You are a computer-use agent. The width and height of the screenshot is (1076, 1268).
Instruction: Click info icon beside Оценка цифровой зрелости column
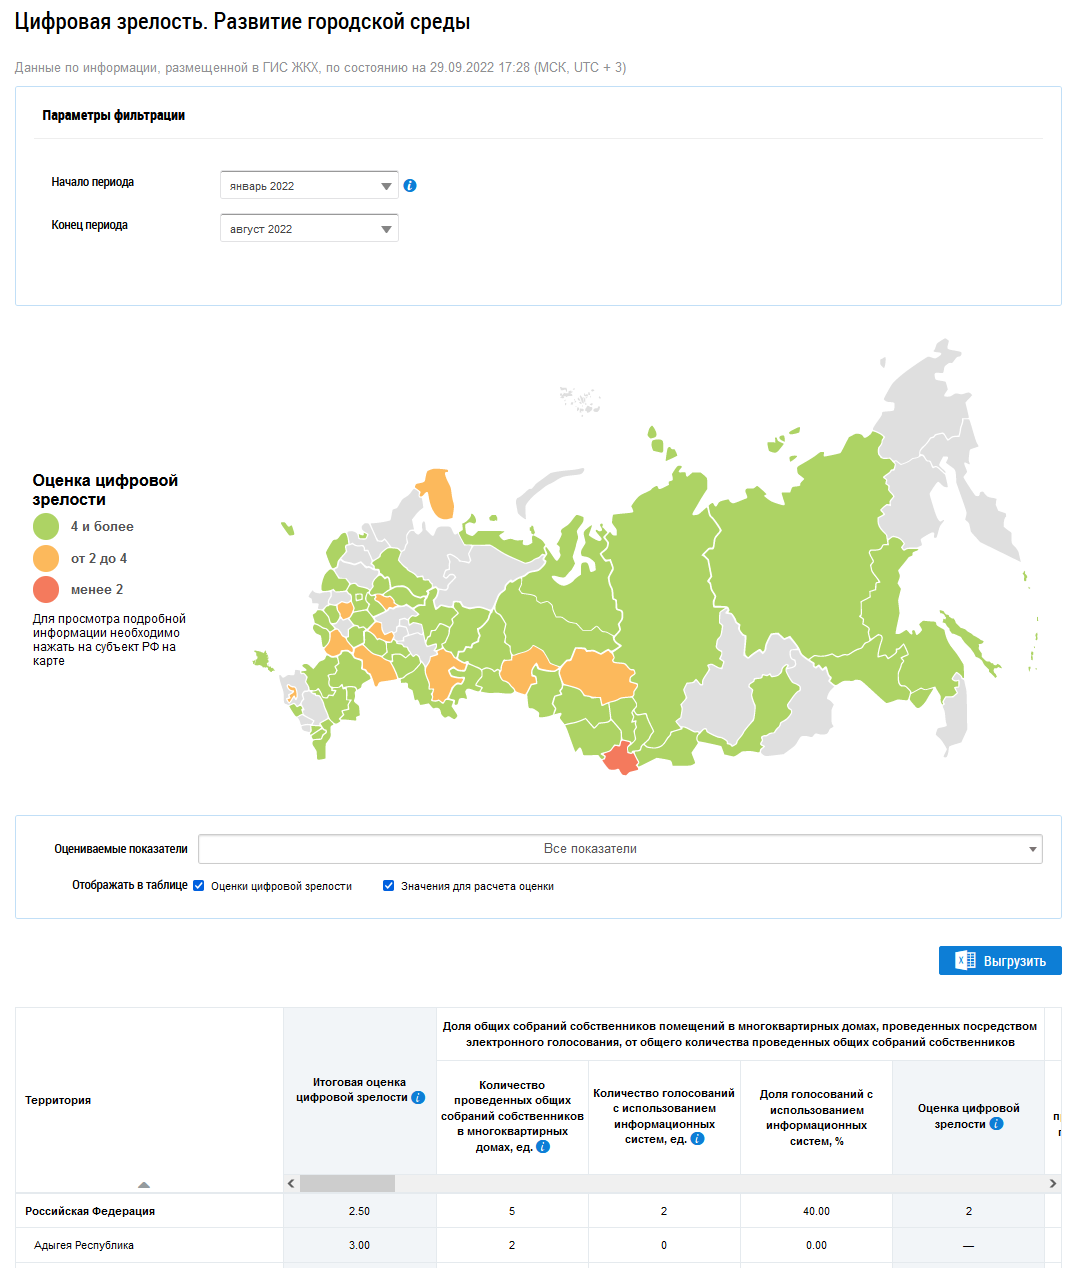[996, 1124]
